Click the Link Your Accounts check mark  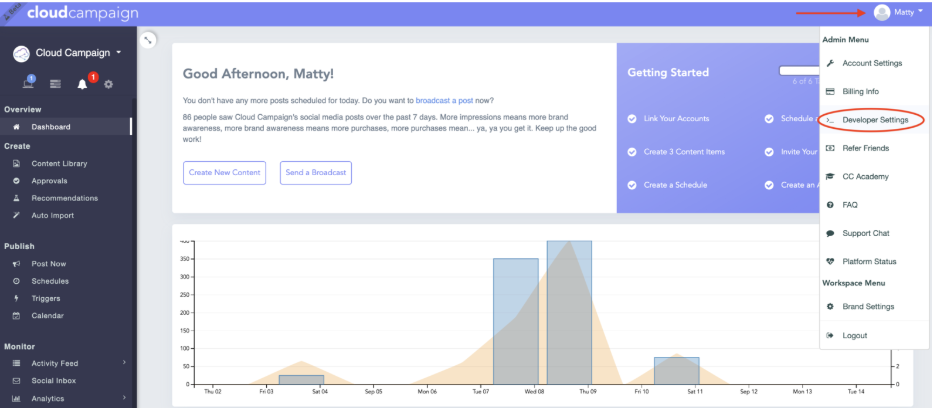coord(632,118)
